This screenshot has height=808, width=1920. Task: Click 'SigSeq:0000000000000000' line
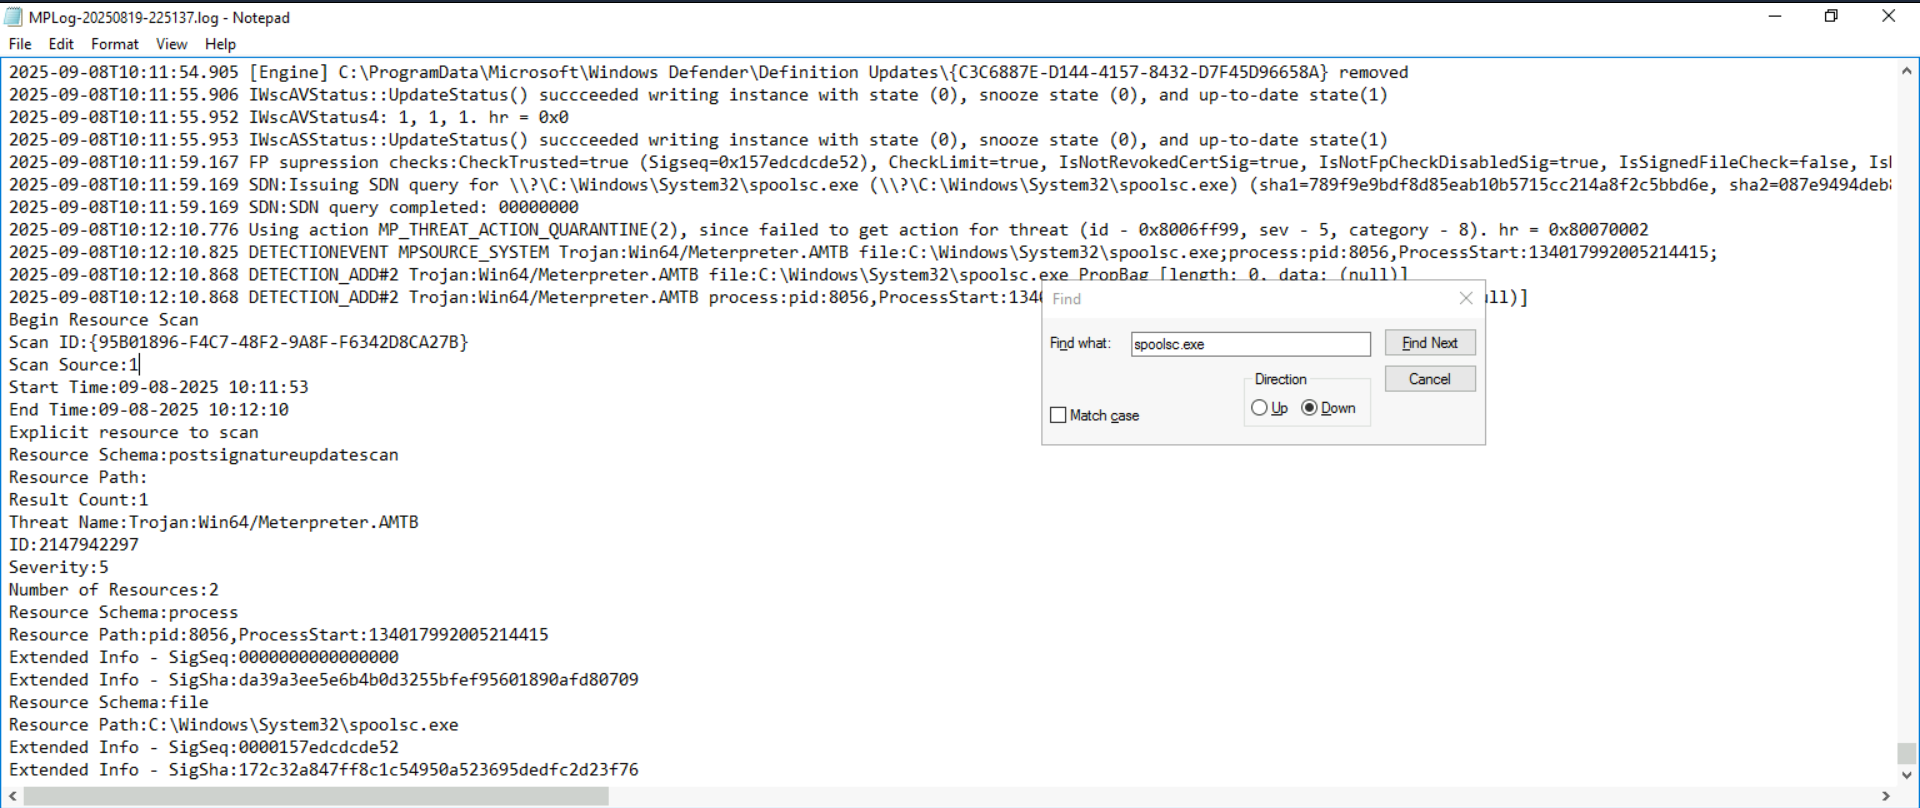coord(204,657)
